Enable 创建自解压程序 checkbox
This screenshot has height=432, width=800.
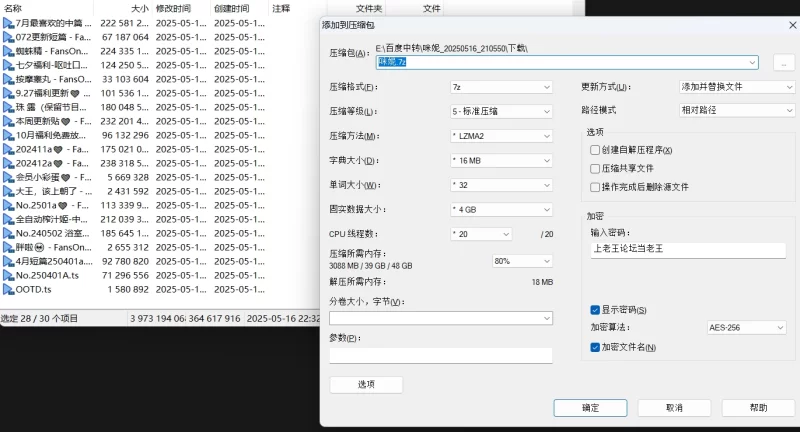pyautogui.click(x=594, y=150)
